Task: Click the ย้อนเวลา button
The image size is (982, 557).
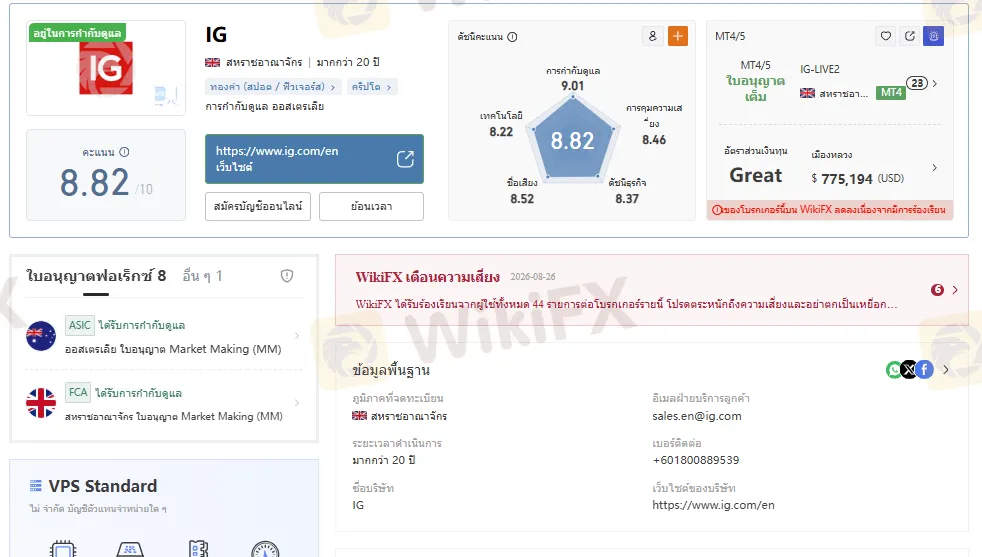Action: point(371,206)
